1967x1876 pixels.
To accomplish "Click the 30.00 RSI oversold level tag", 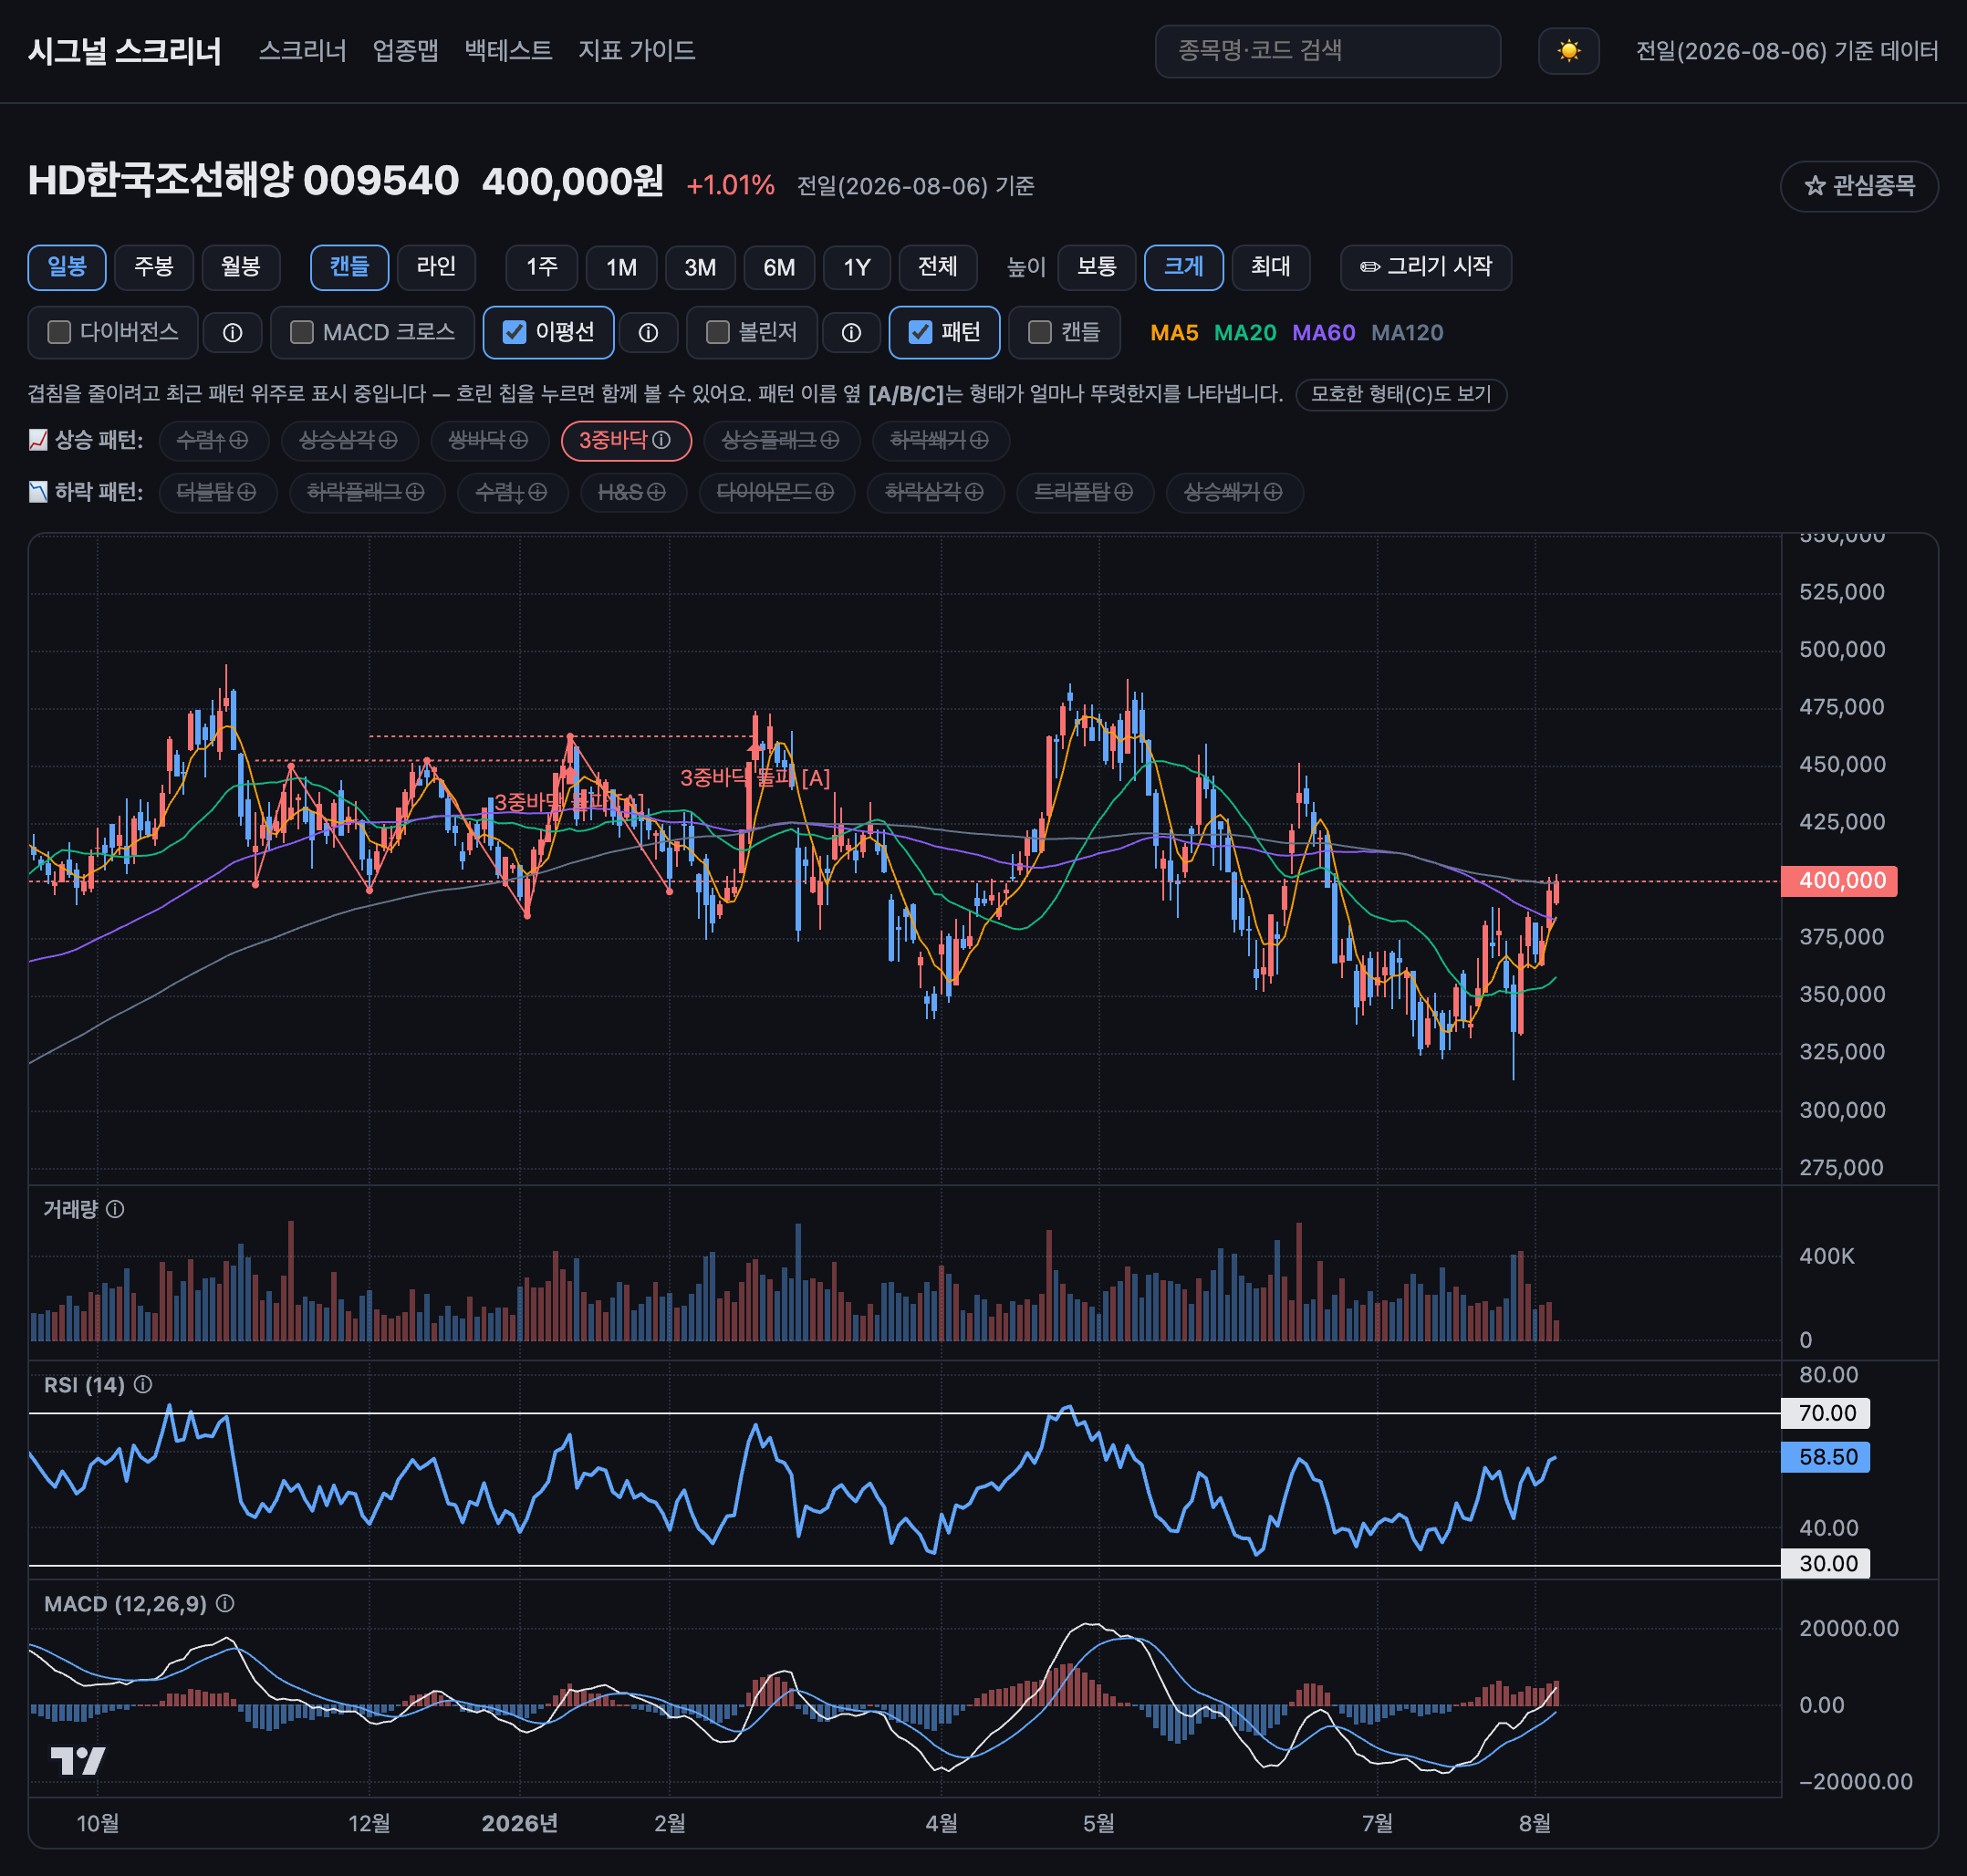I will pos(1826,1563).
